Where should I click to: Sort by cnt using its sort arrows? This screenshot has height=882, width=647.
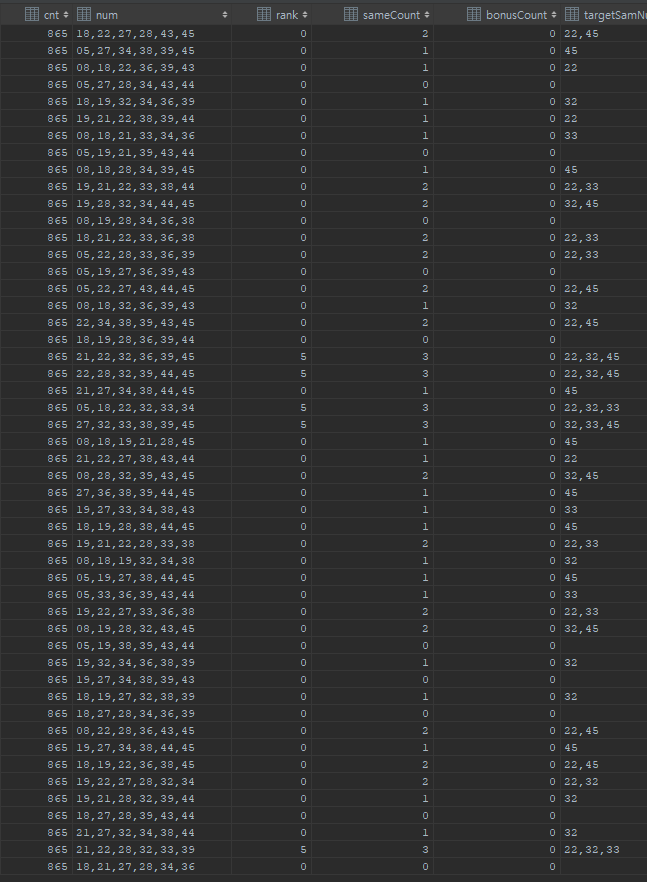66,15
